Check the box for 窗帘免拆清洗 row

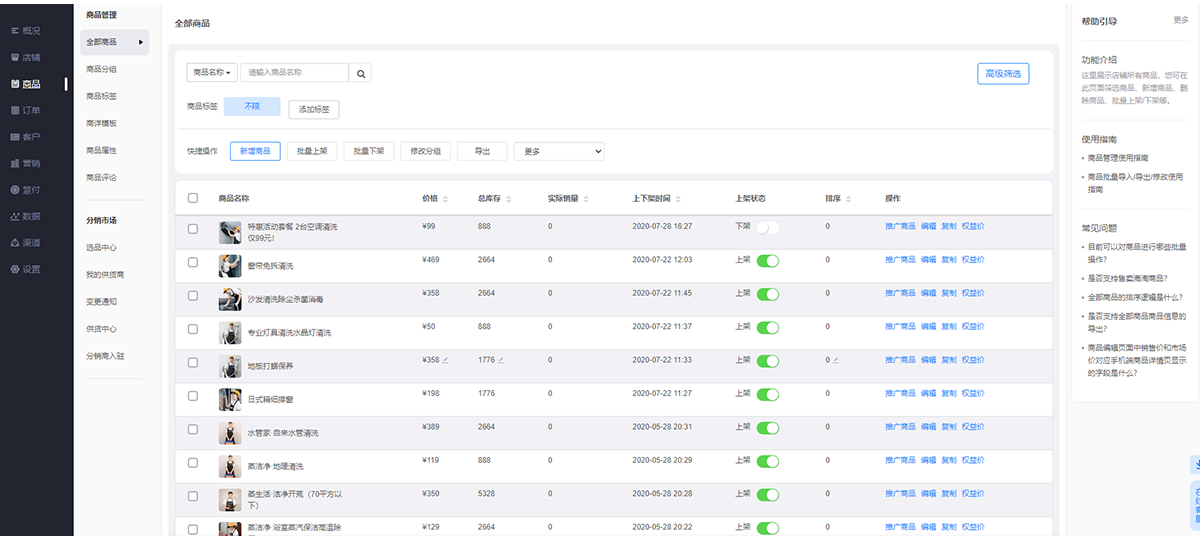click(193, 262)
